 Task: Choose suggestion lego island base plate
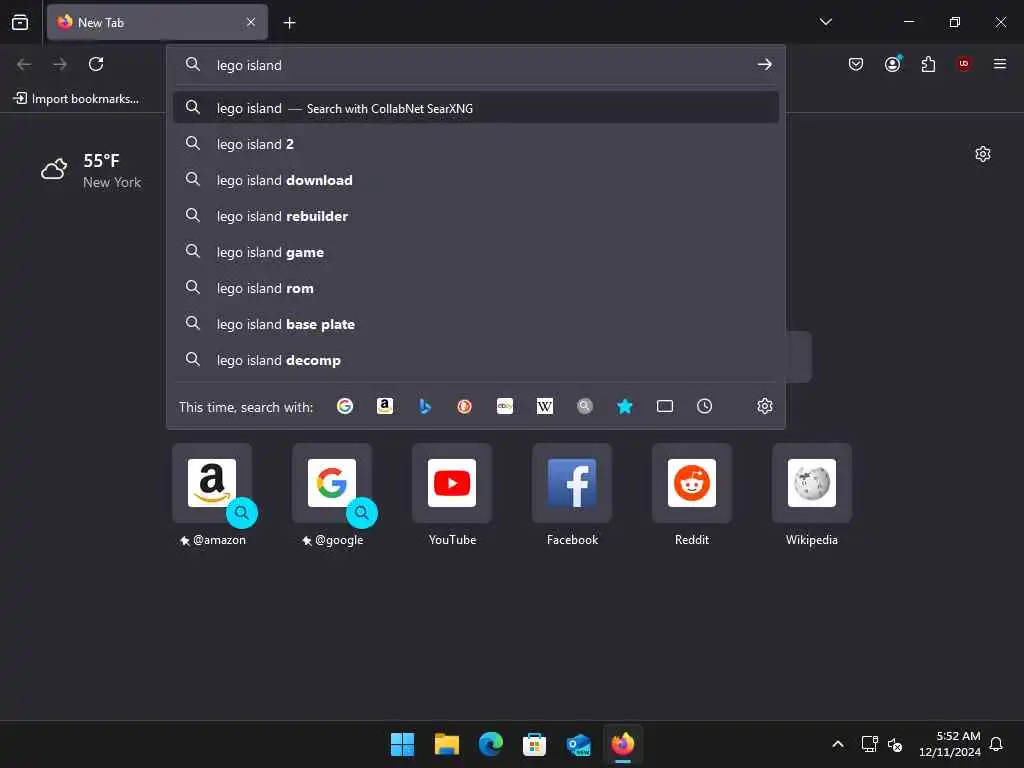click(x=476, y=324)
